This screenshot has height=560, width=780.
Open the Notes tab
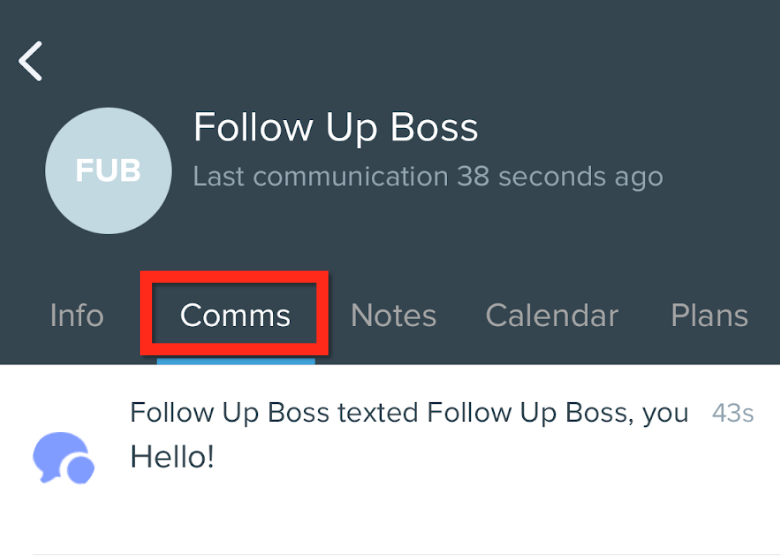pyautogui.click(x=393, y=315)
